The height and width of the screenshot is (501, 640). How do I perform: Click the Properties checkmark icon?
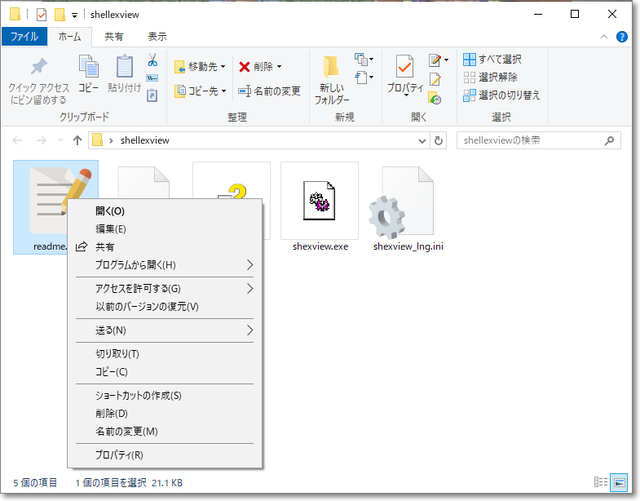[x=405, y=68]
